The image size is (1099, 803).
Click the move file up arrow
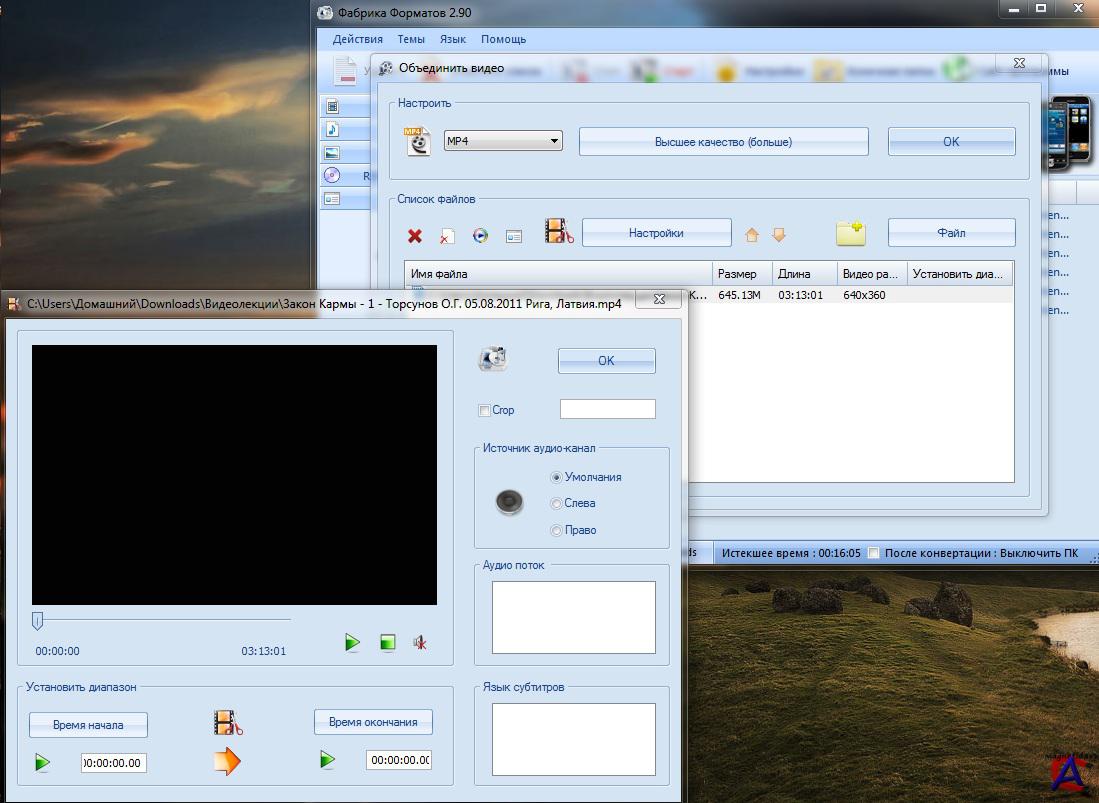[752, 235]
